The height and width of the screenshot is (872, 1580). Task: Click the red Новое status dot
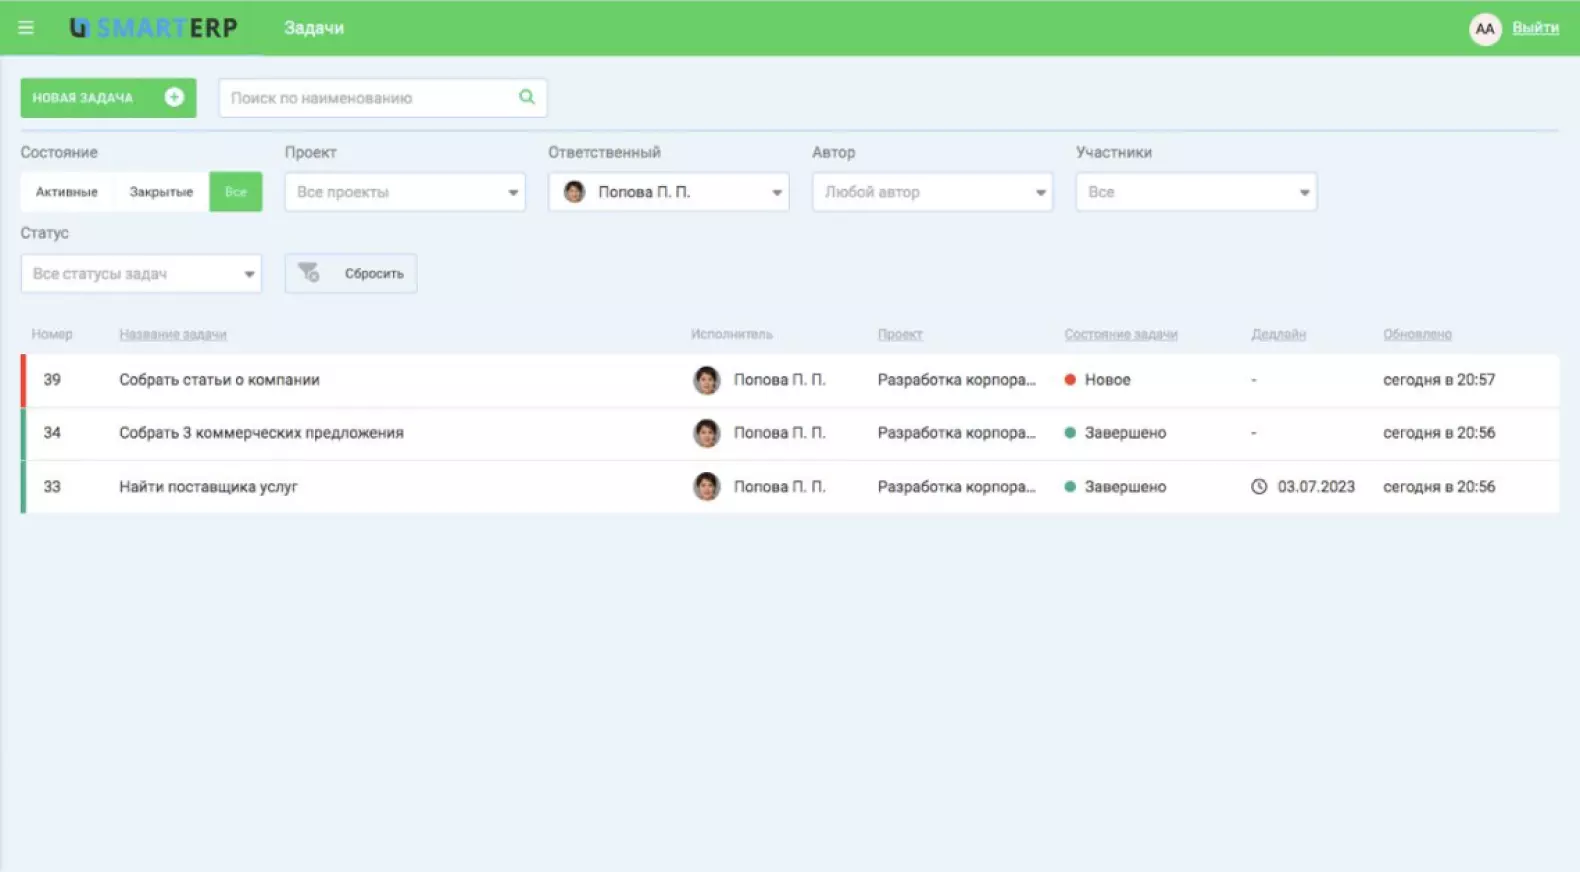click(1070, 380)
